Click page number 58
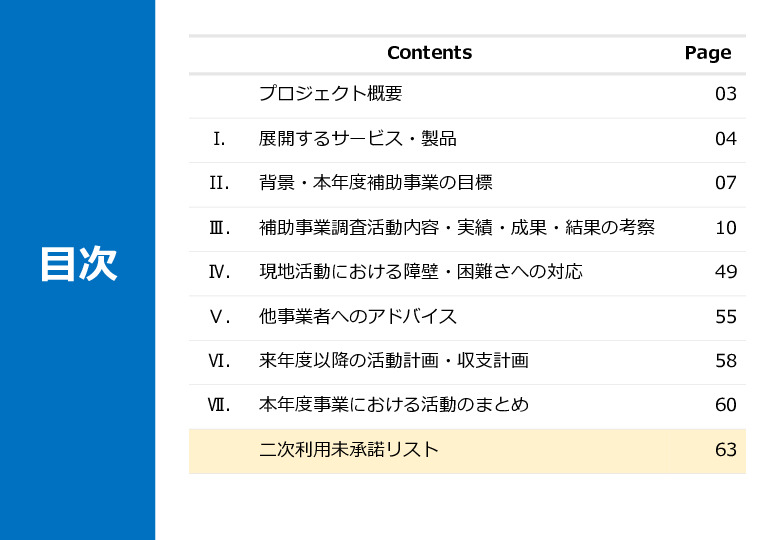This screenshot has width=780, height=540. (x=726, y=361)
